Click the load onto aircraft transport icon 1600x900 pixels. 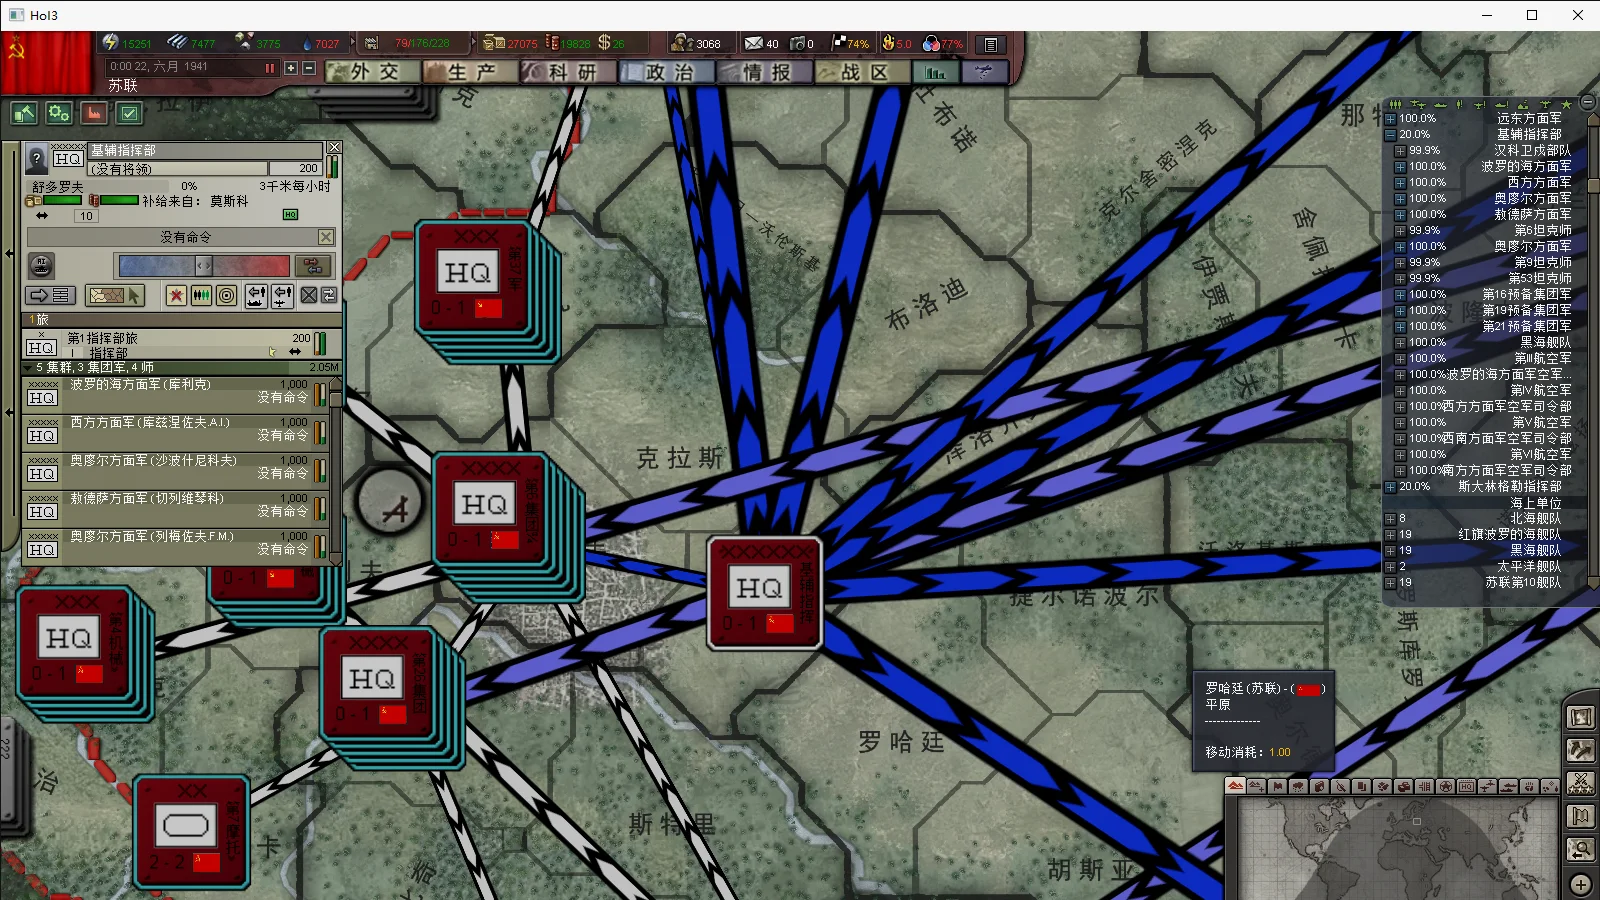(282, 295)
